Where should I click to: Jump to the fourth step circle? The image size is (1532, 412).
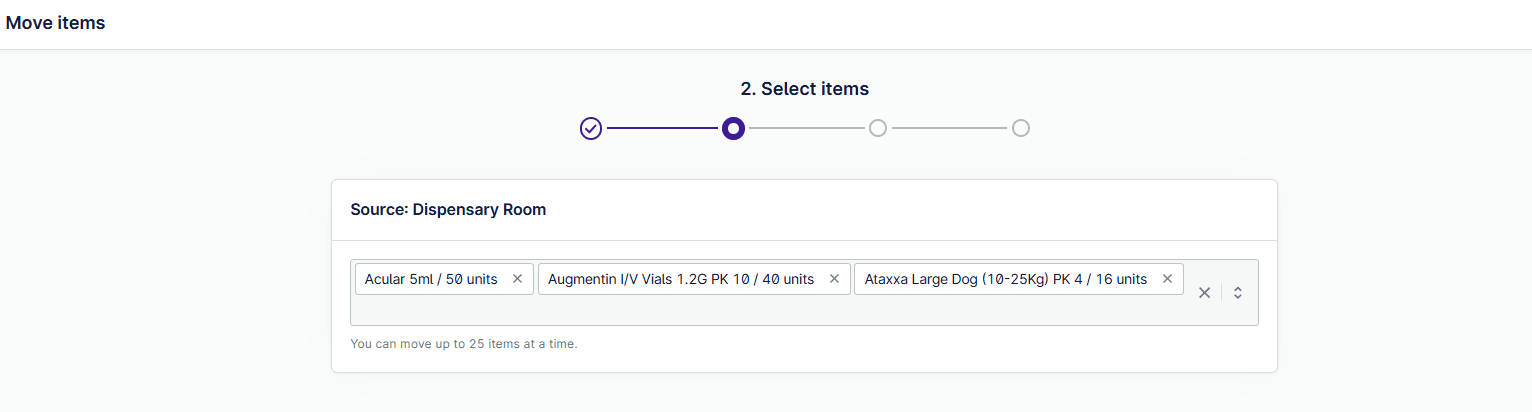pos(1020,128)
